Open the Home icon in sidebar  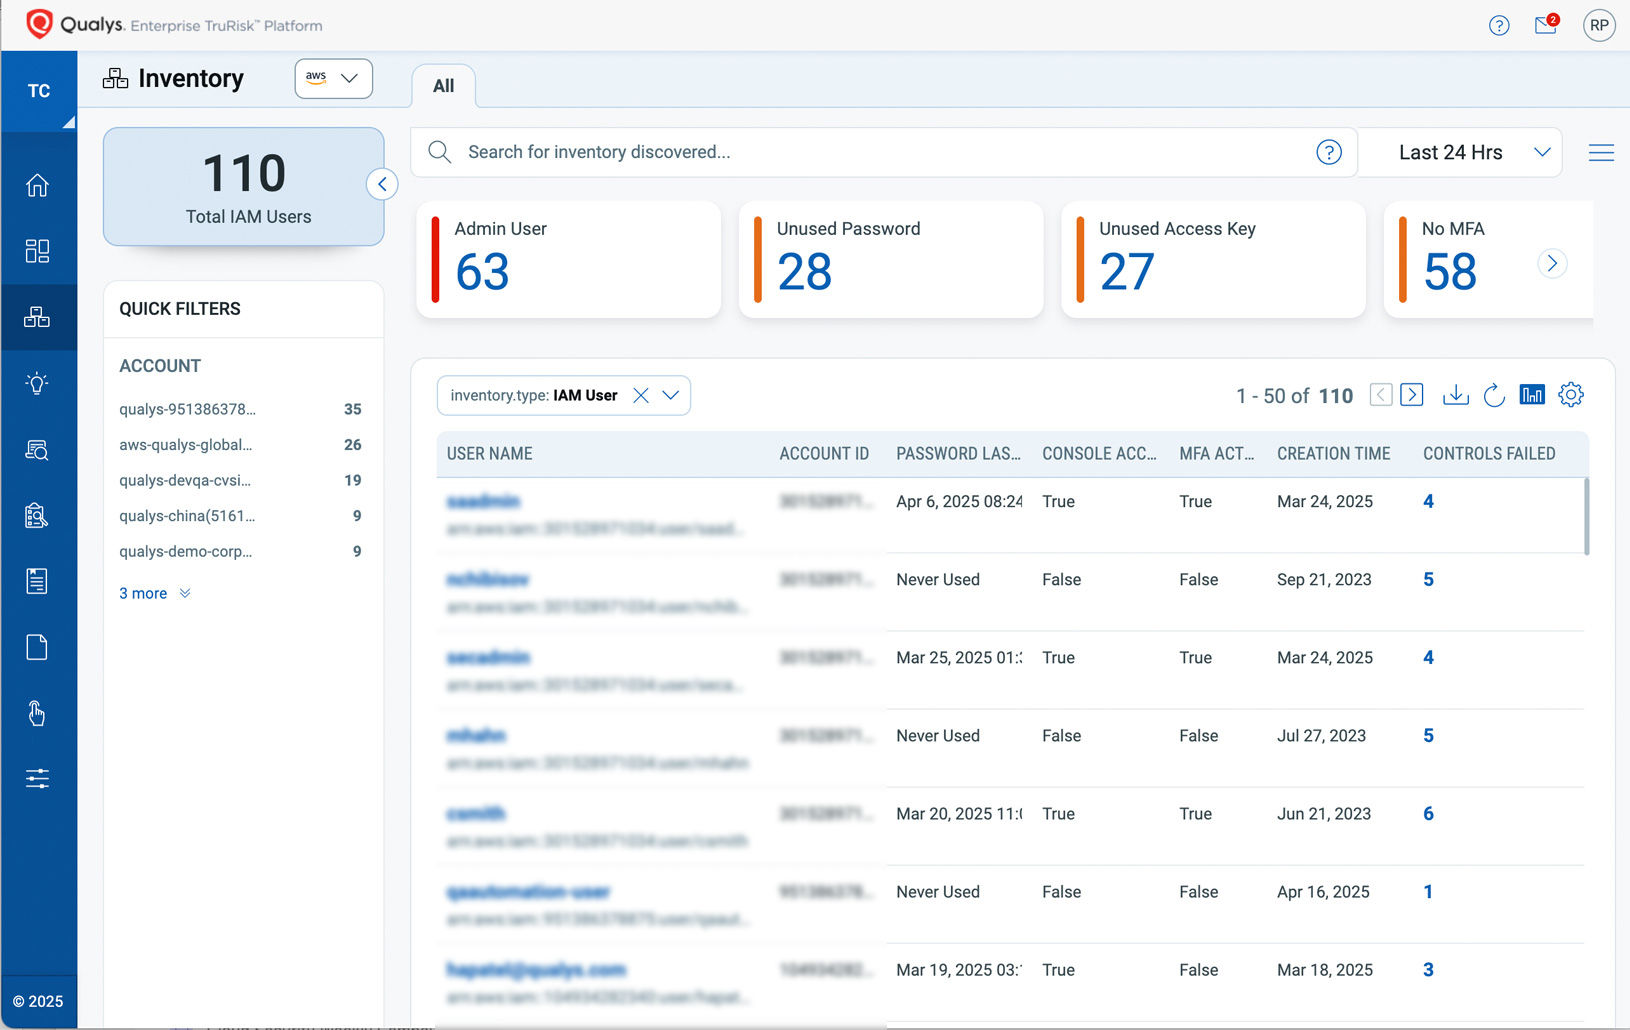(x=37, y=185)
